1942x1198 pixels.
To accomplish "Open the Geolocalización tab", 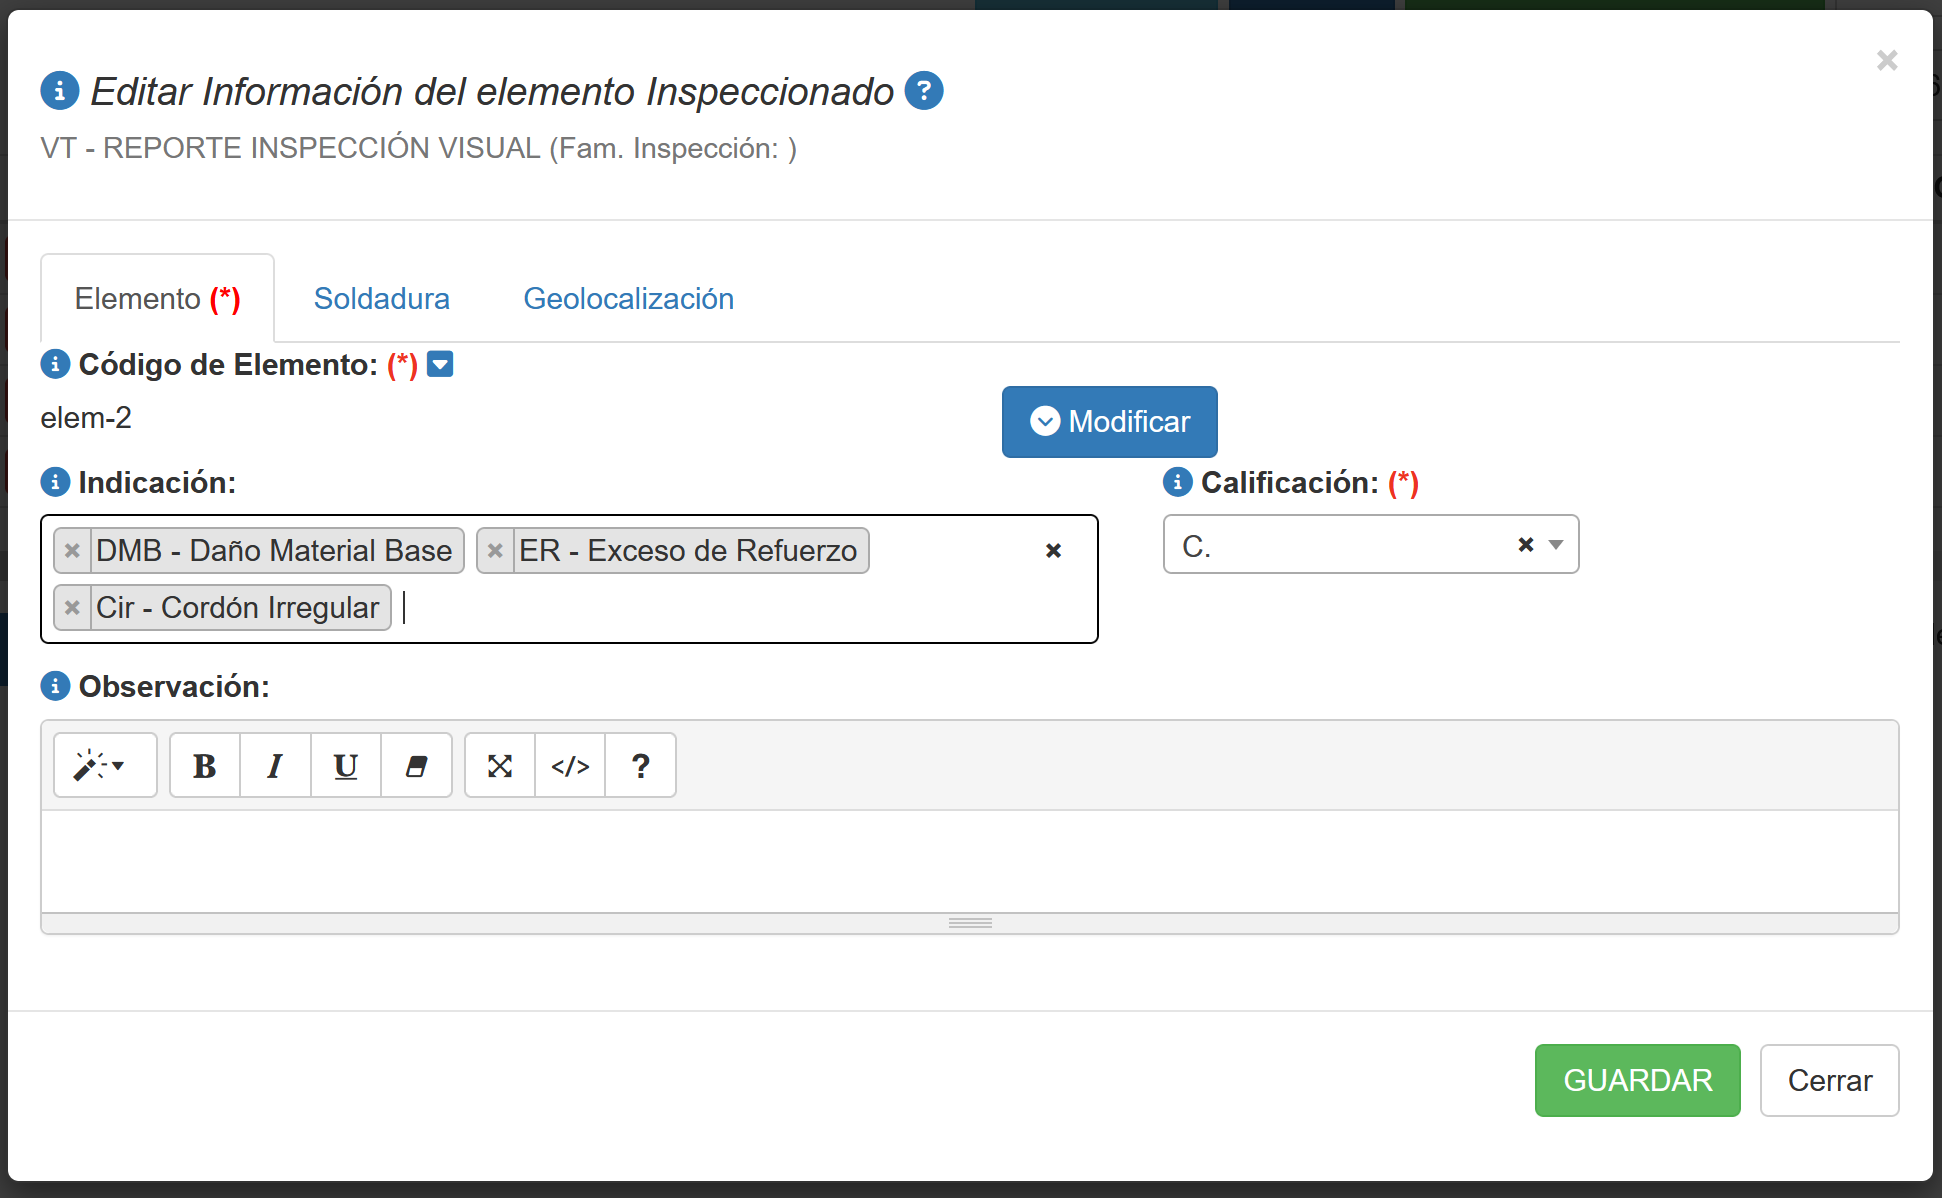I will tap(628, 299).
